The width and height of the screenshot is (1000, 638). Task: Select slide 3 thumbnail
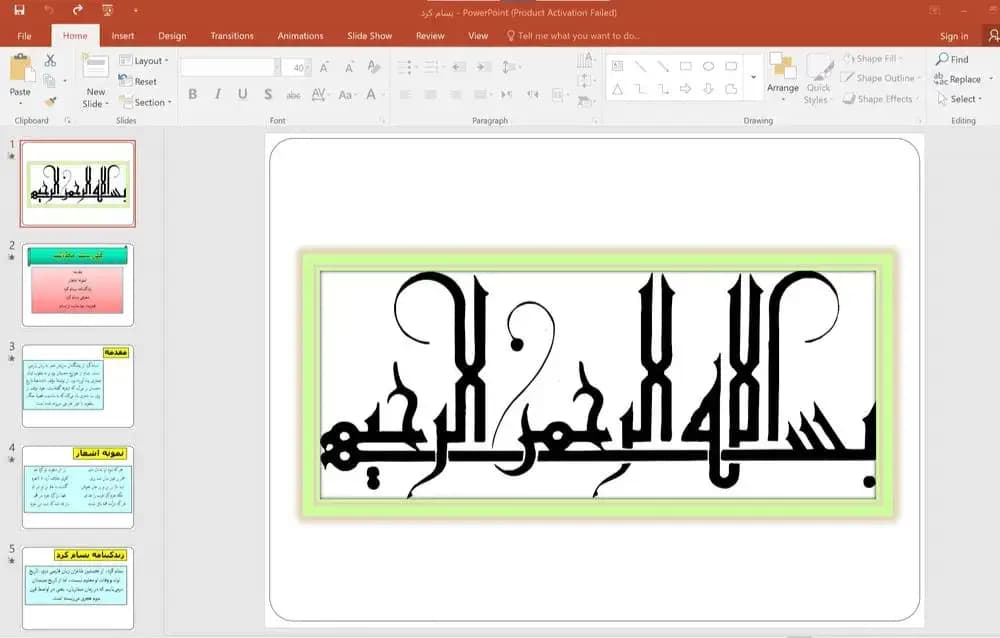tap(78, 386)
